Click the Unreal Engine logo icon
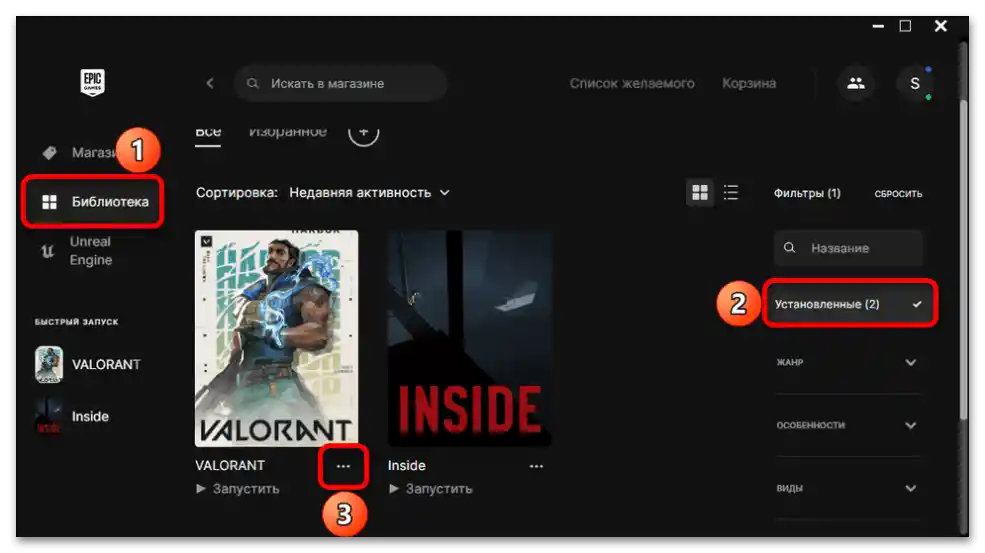This screenshot has height=553, width=985. (x=48, y=251)
